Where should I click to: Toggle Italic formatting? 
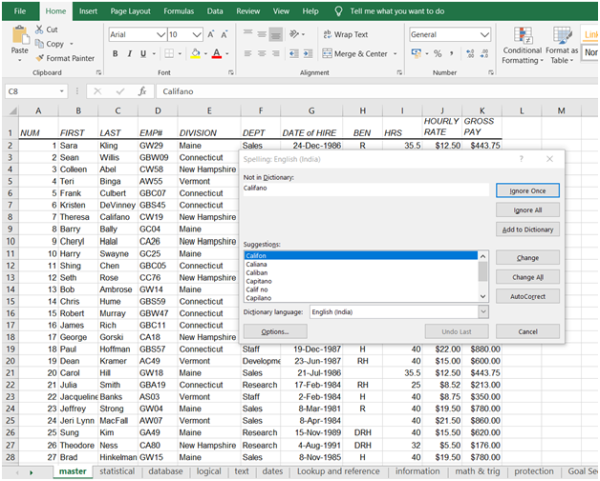(130, 54)
